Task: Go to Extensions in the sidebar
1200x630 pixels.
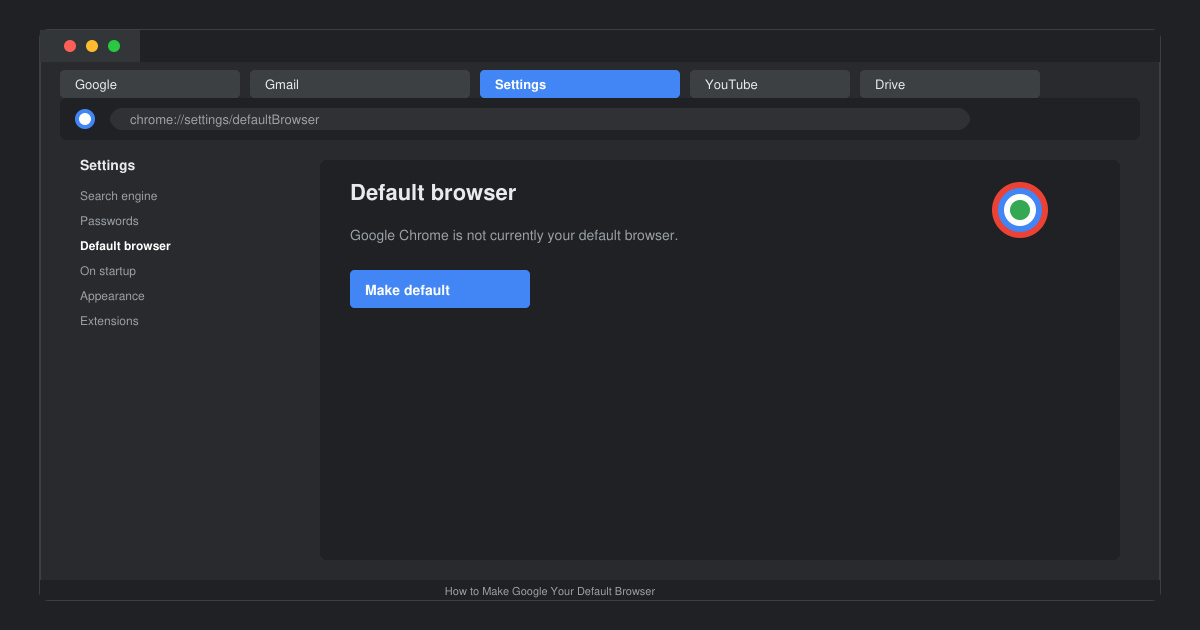Action: coord(109,321)
